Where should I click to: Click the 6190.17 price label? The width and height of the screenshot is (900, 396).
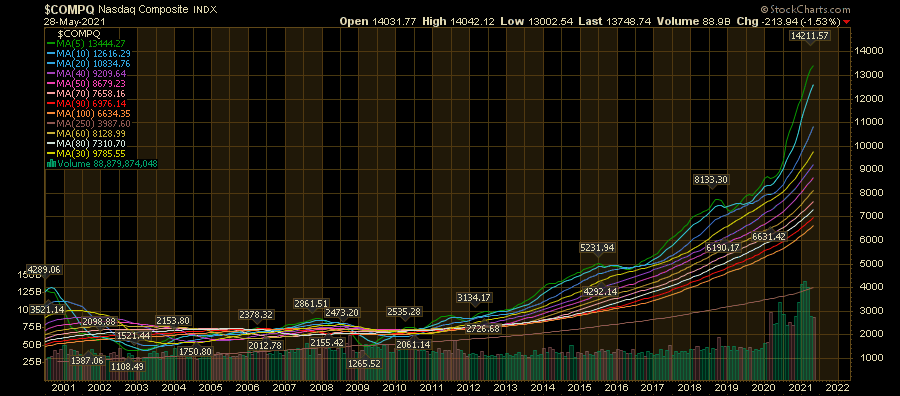pos(724,247)
